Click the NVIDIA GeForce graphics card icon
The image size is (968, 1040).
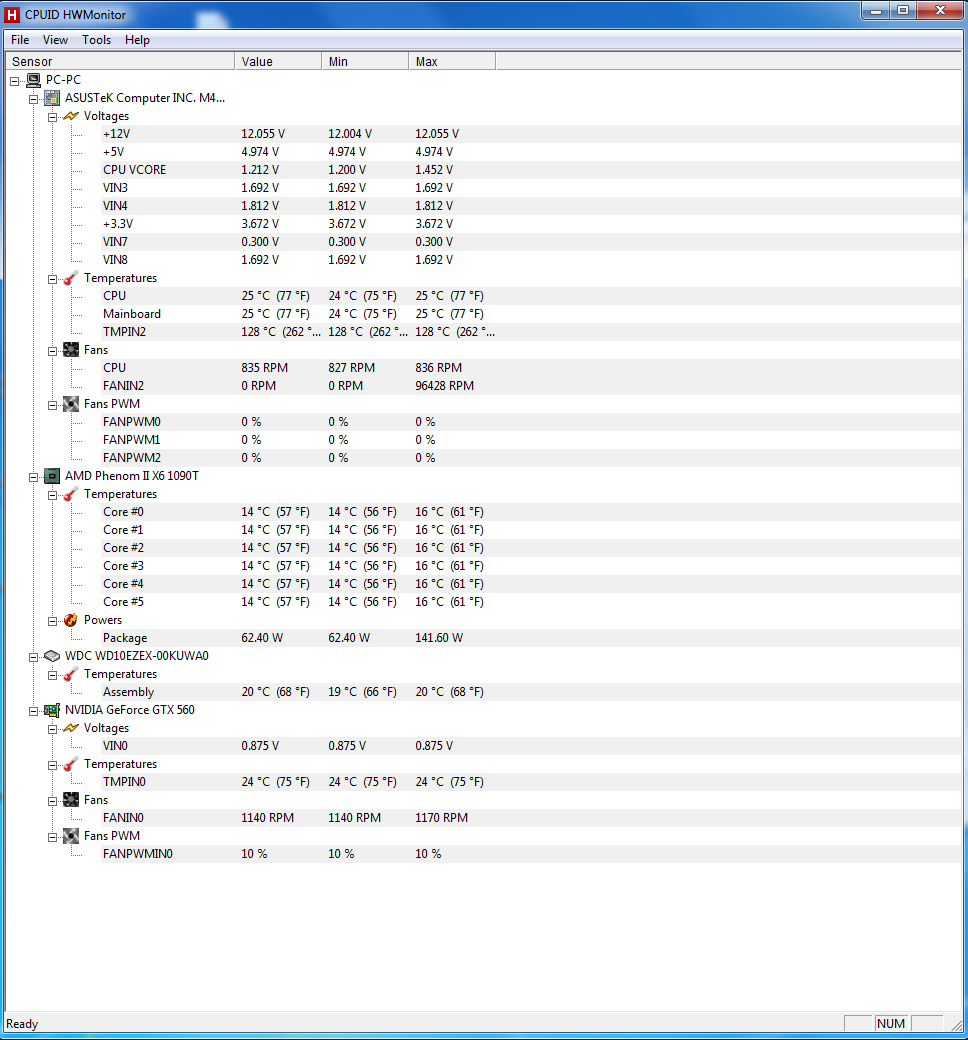[x=52, y=710]
